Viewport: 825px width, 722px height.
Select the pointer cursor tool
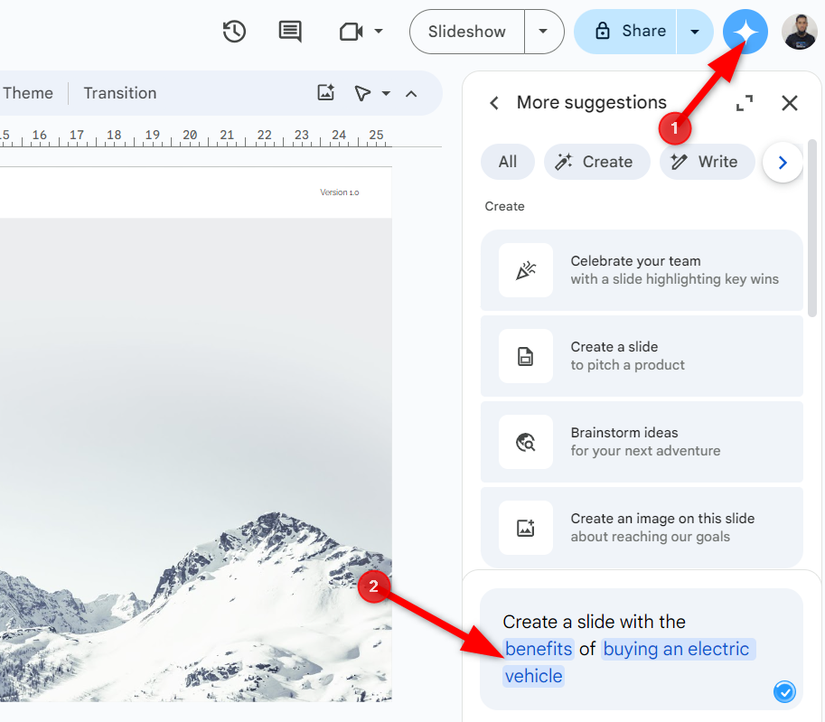click(362, 93)
